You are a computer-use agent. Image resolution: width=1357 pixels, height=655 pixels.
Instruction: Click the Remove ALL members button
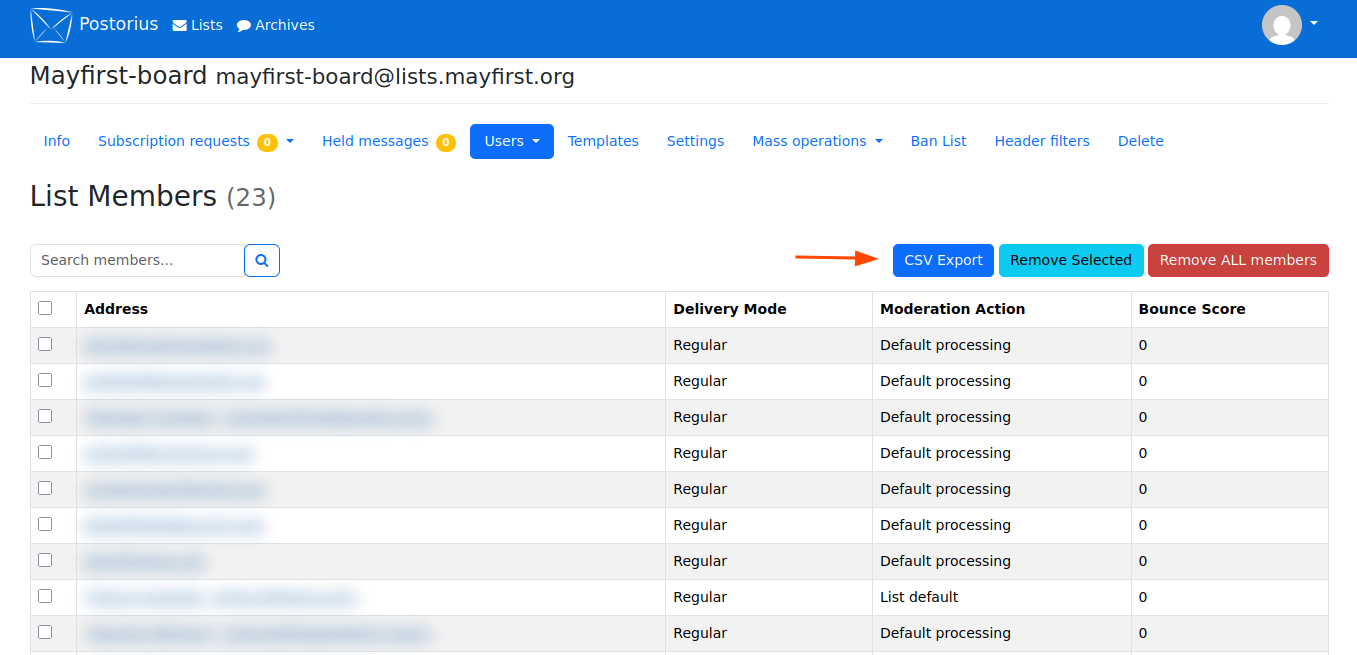point(1238,260)
